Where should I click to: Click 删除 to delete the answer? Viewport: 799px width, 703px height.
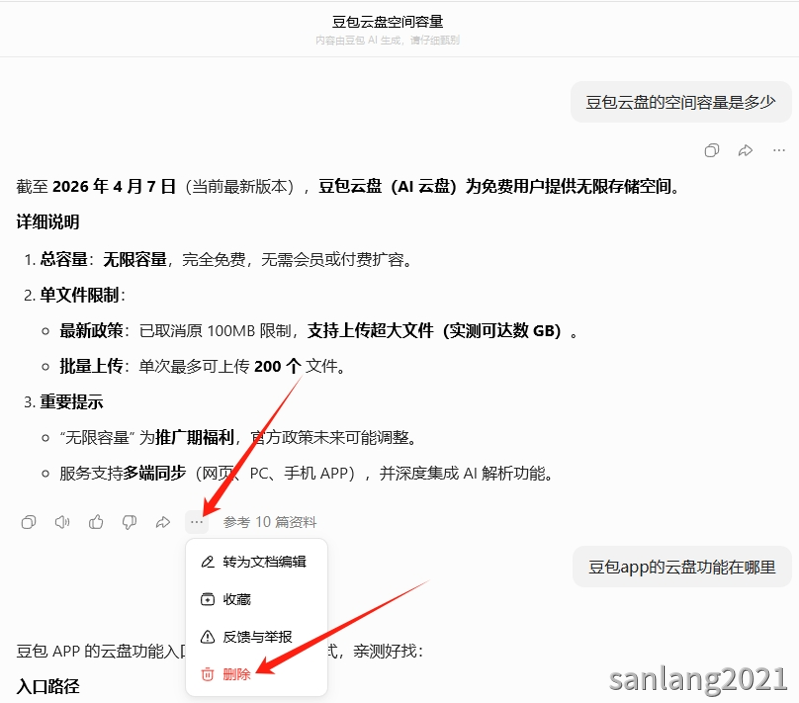[x=256, y=674]
